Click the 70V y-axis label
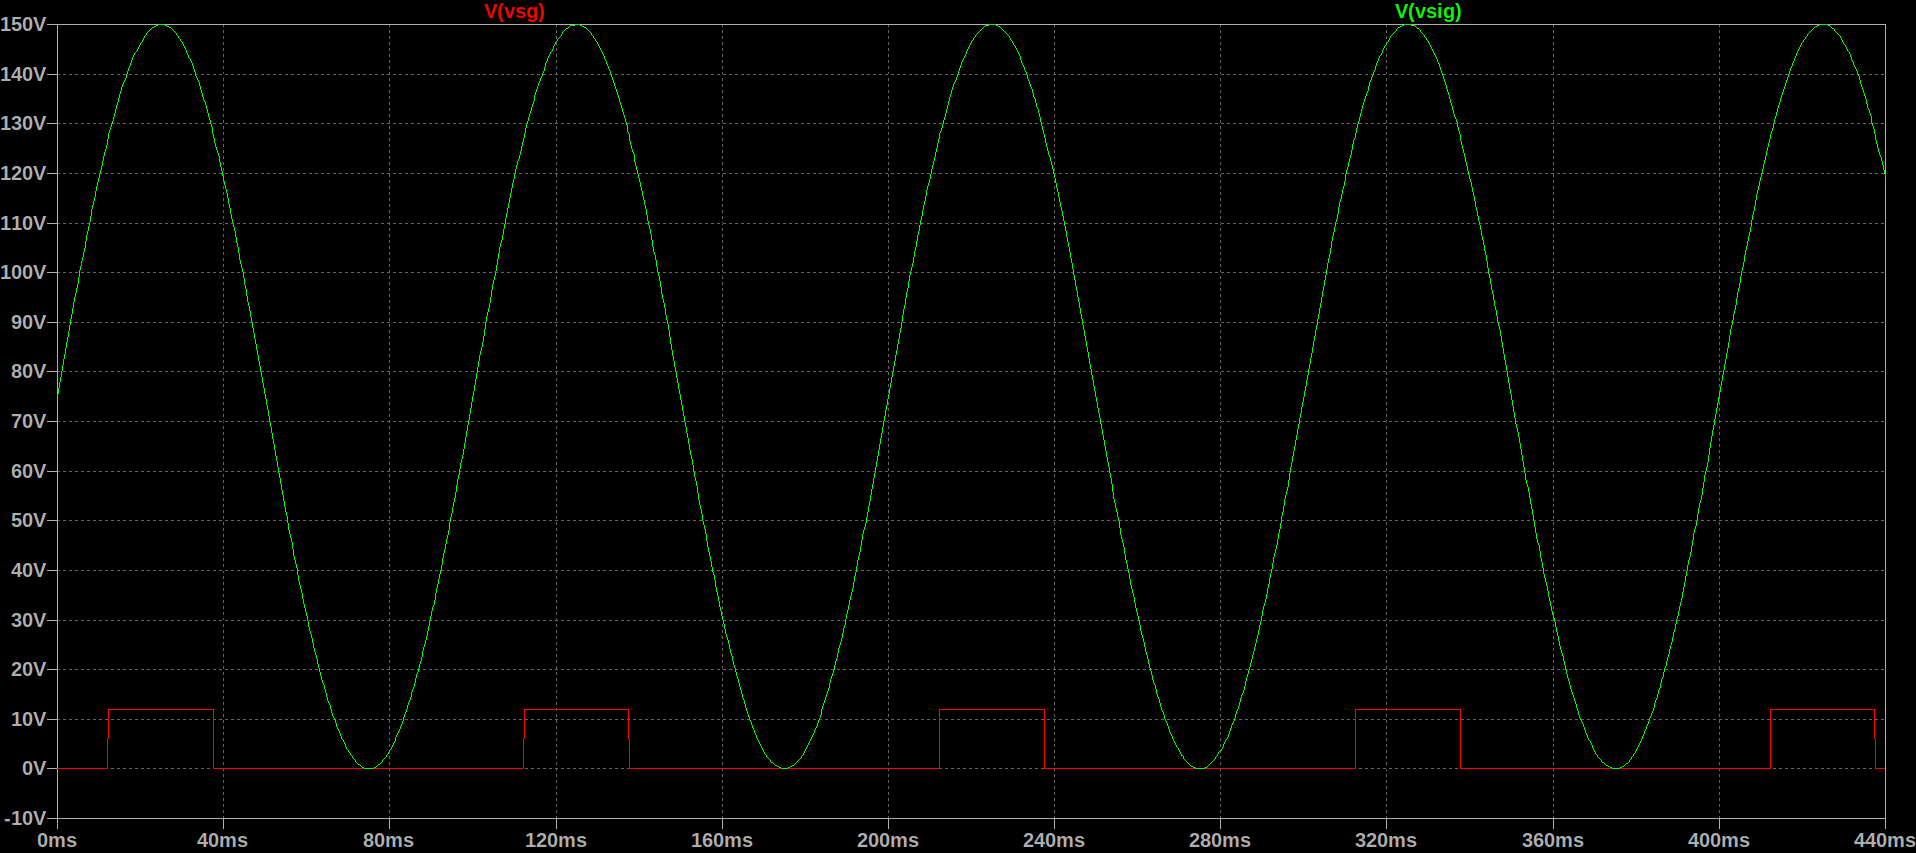Image resolution: width=1916 pixels, height=853 pixels. click(x=28, y=421)
